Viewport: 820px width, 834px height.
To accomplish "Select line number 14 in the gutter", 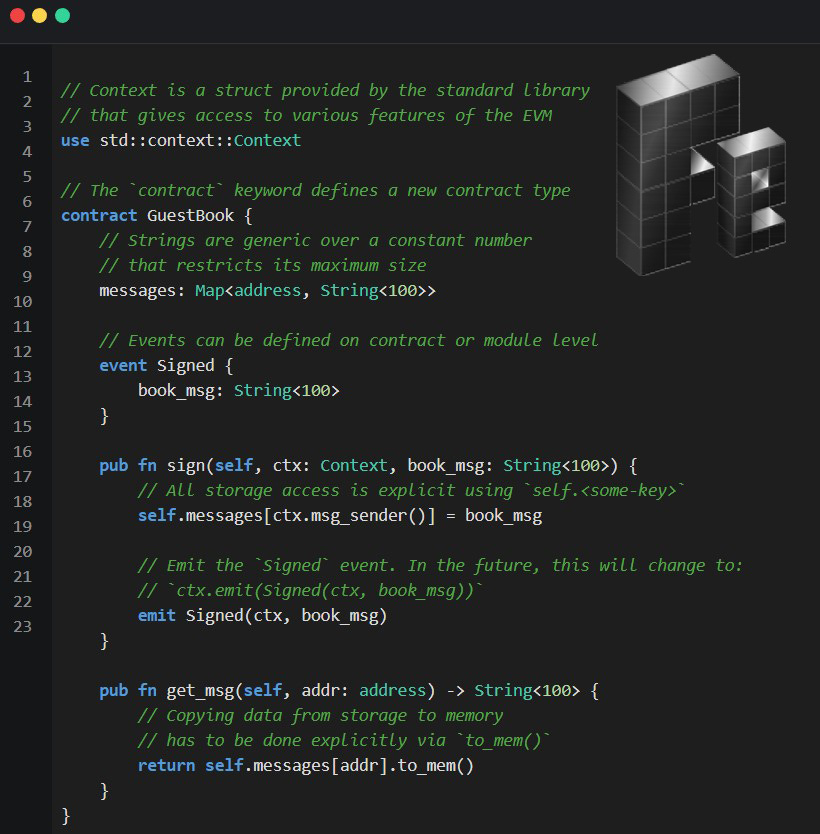I will (23, 402).
